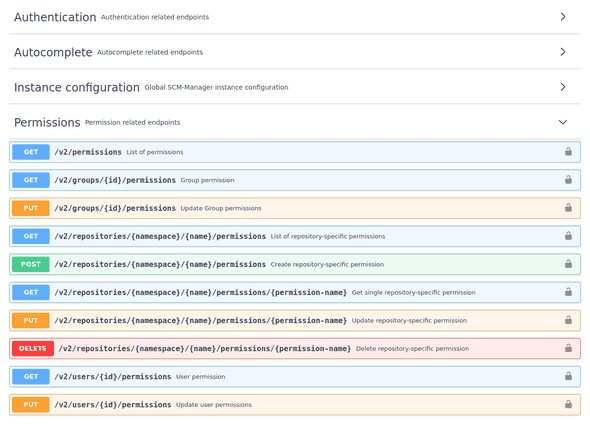This screenshot has width=590, height=430.
Task: Click lock icon on Update user permissions row
Action: 568,404
